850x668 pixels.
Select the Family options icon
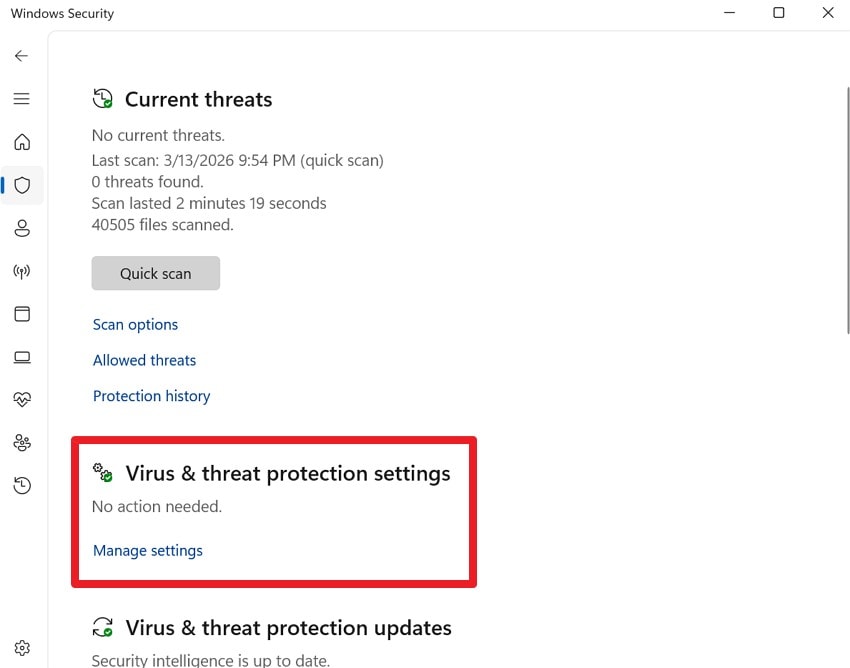click(x=22, y=443)
